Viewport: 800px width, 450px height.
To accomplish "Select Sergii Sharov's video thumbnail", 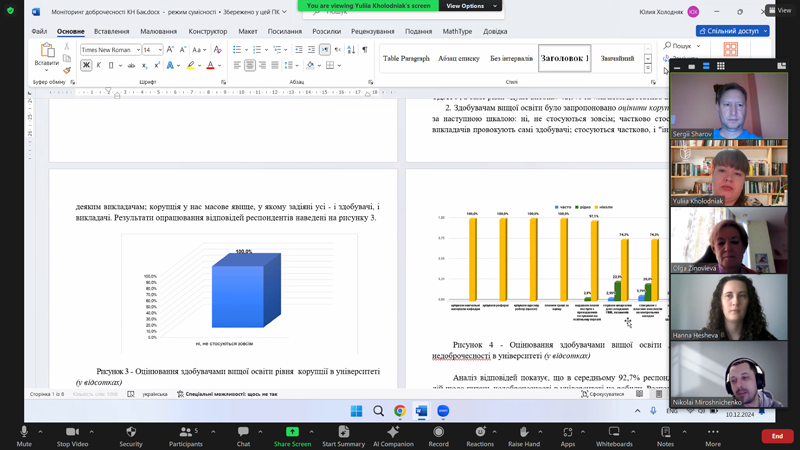I will (728, 105).
